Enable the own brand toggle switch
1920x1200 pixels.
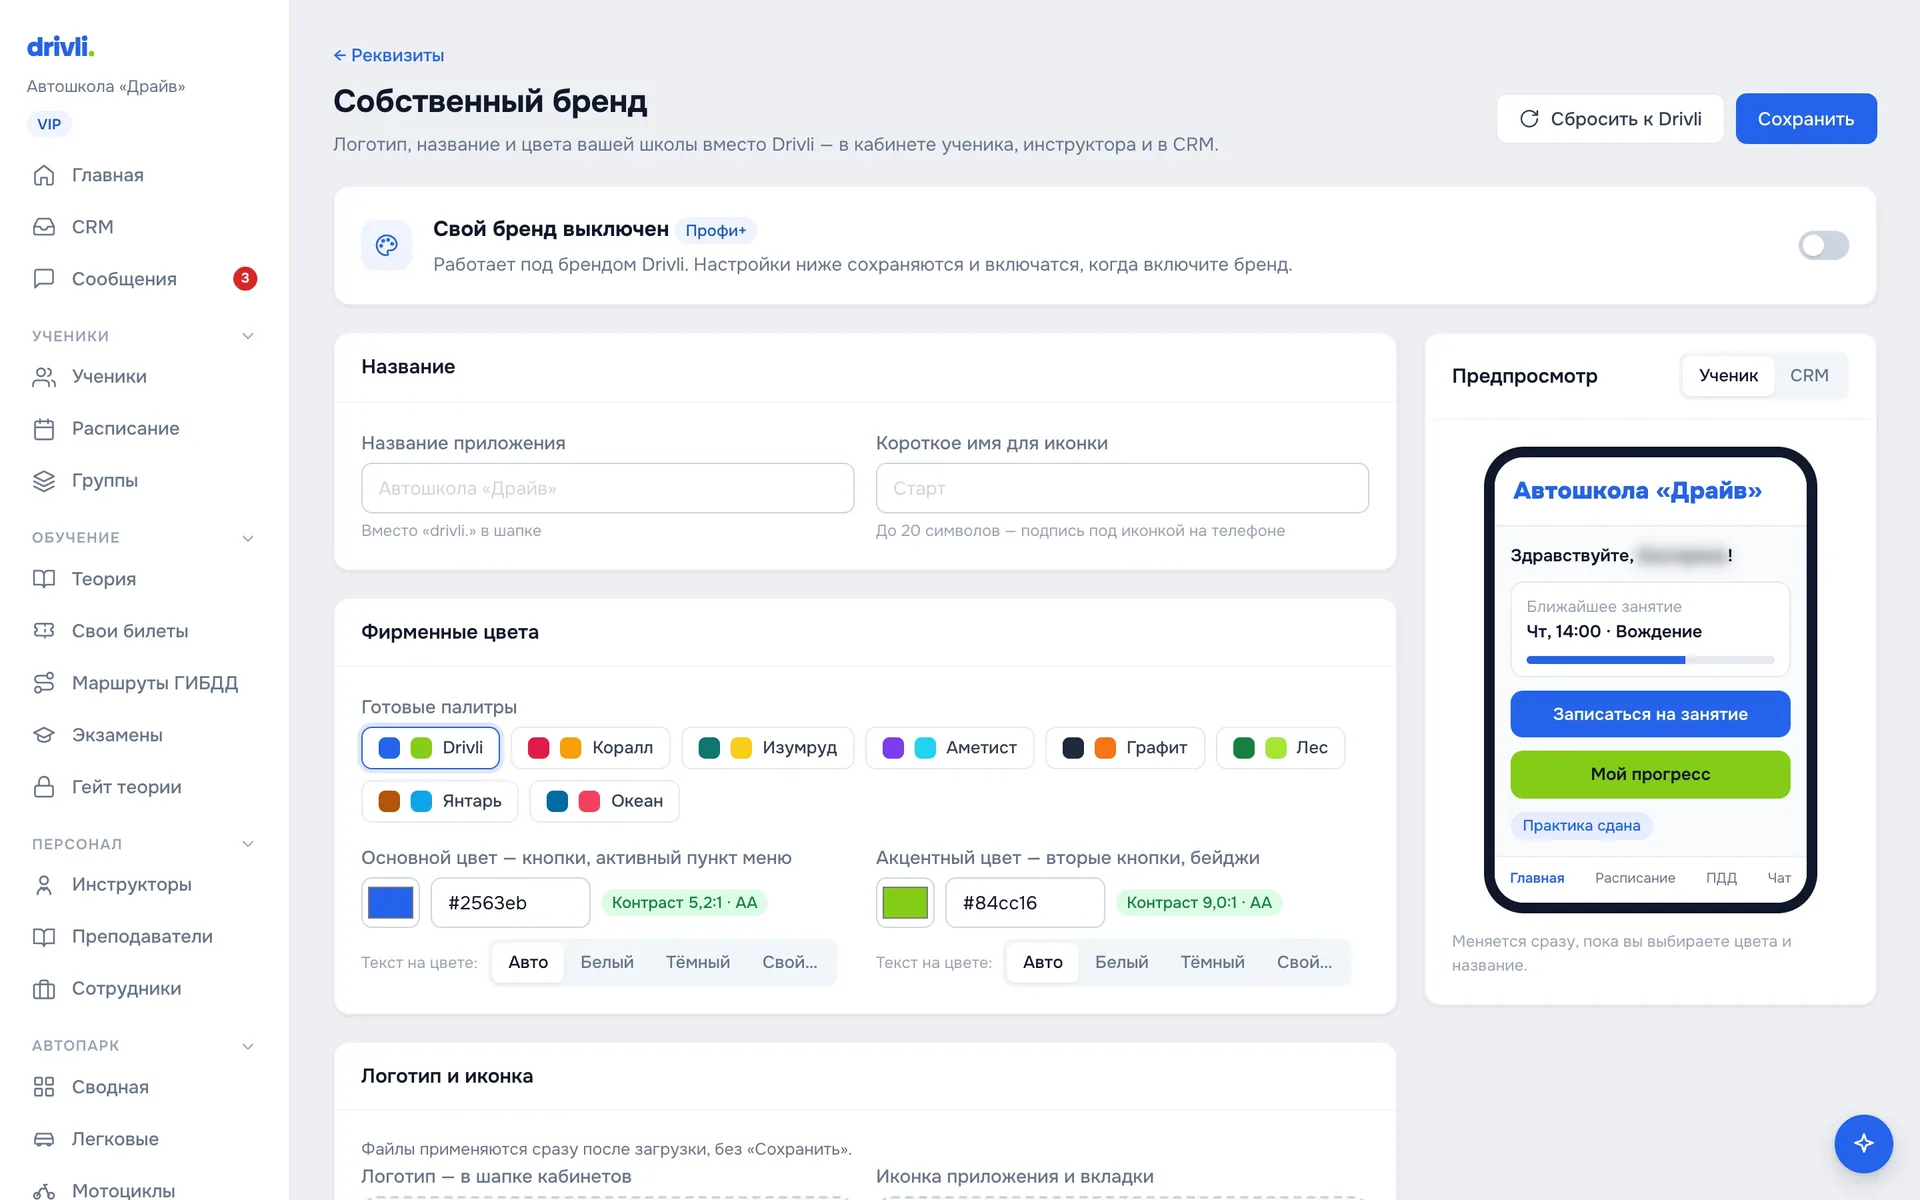(x=1823, y=245)
